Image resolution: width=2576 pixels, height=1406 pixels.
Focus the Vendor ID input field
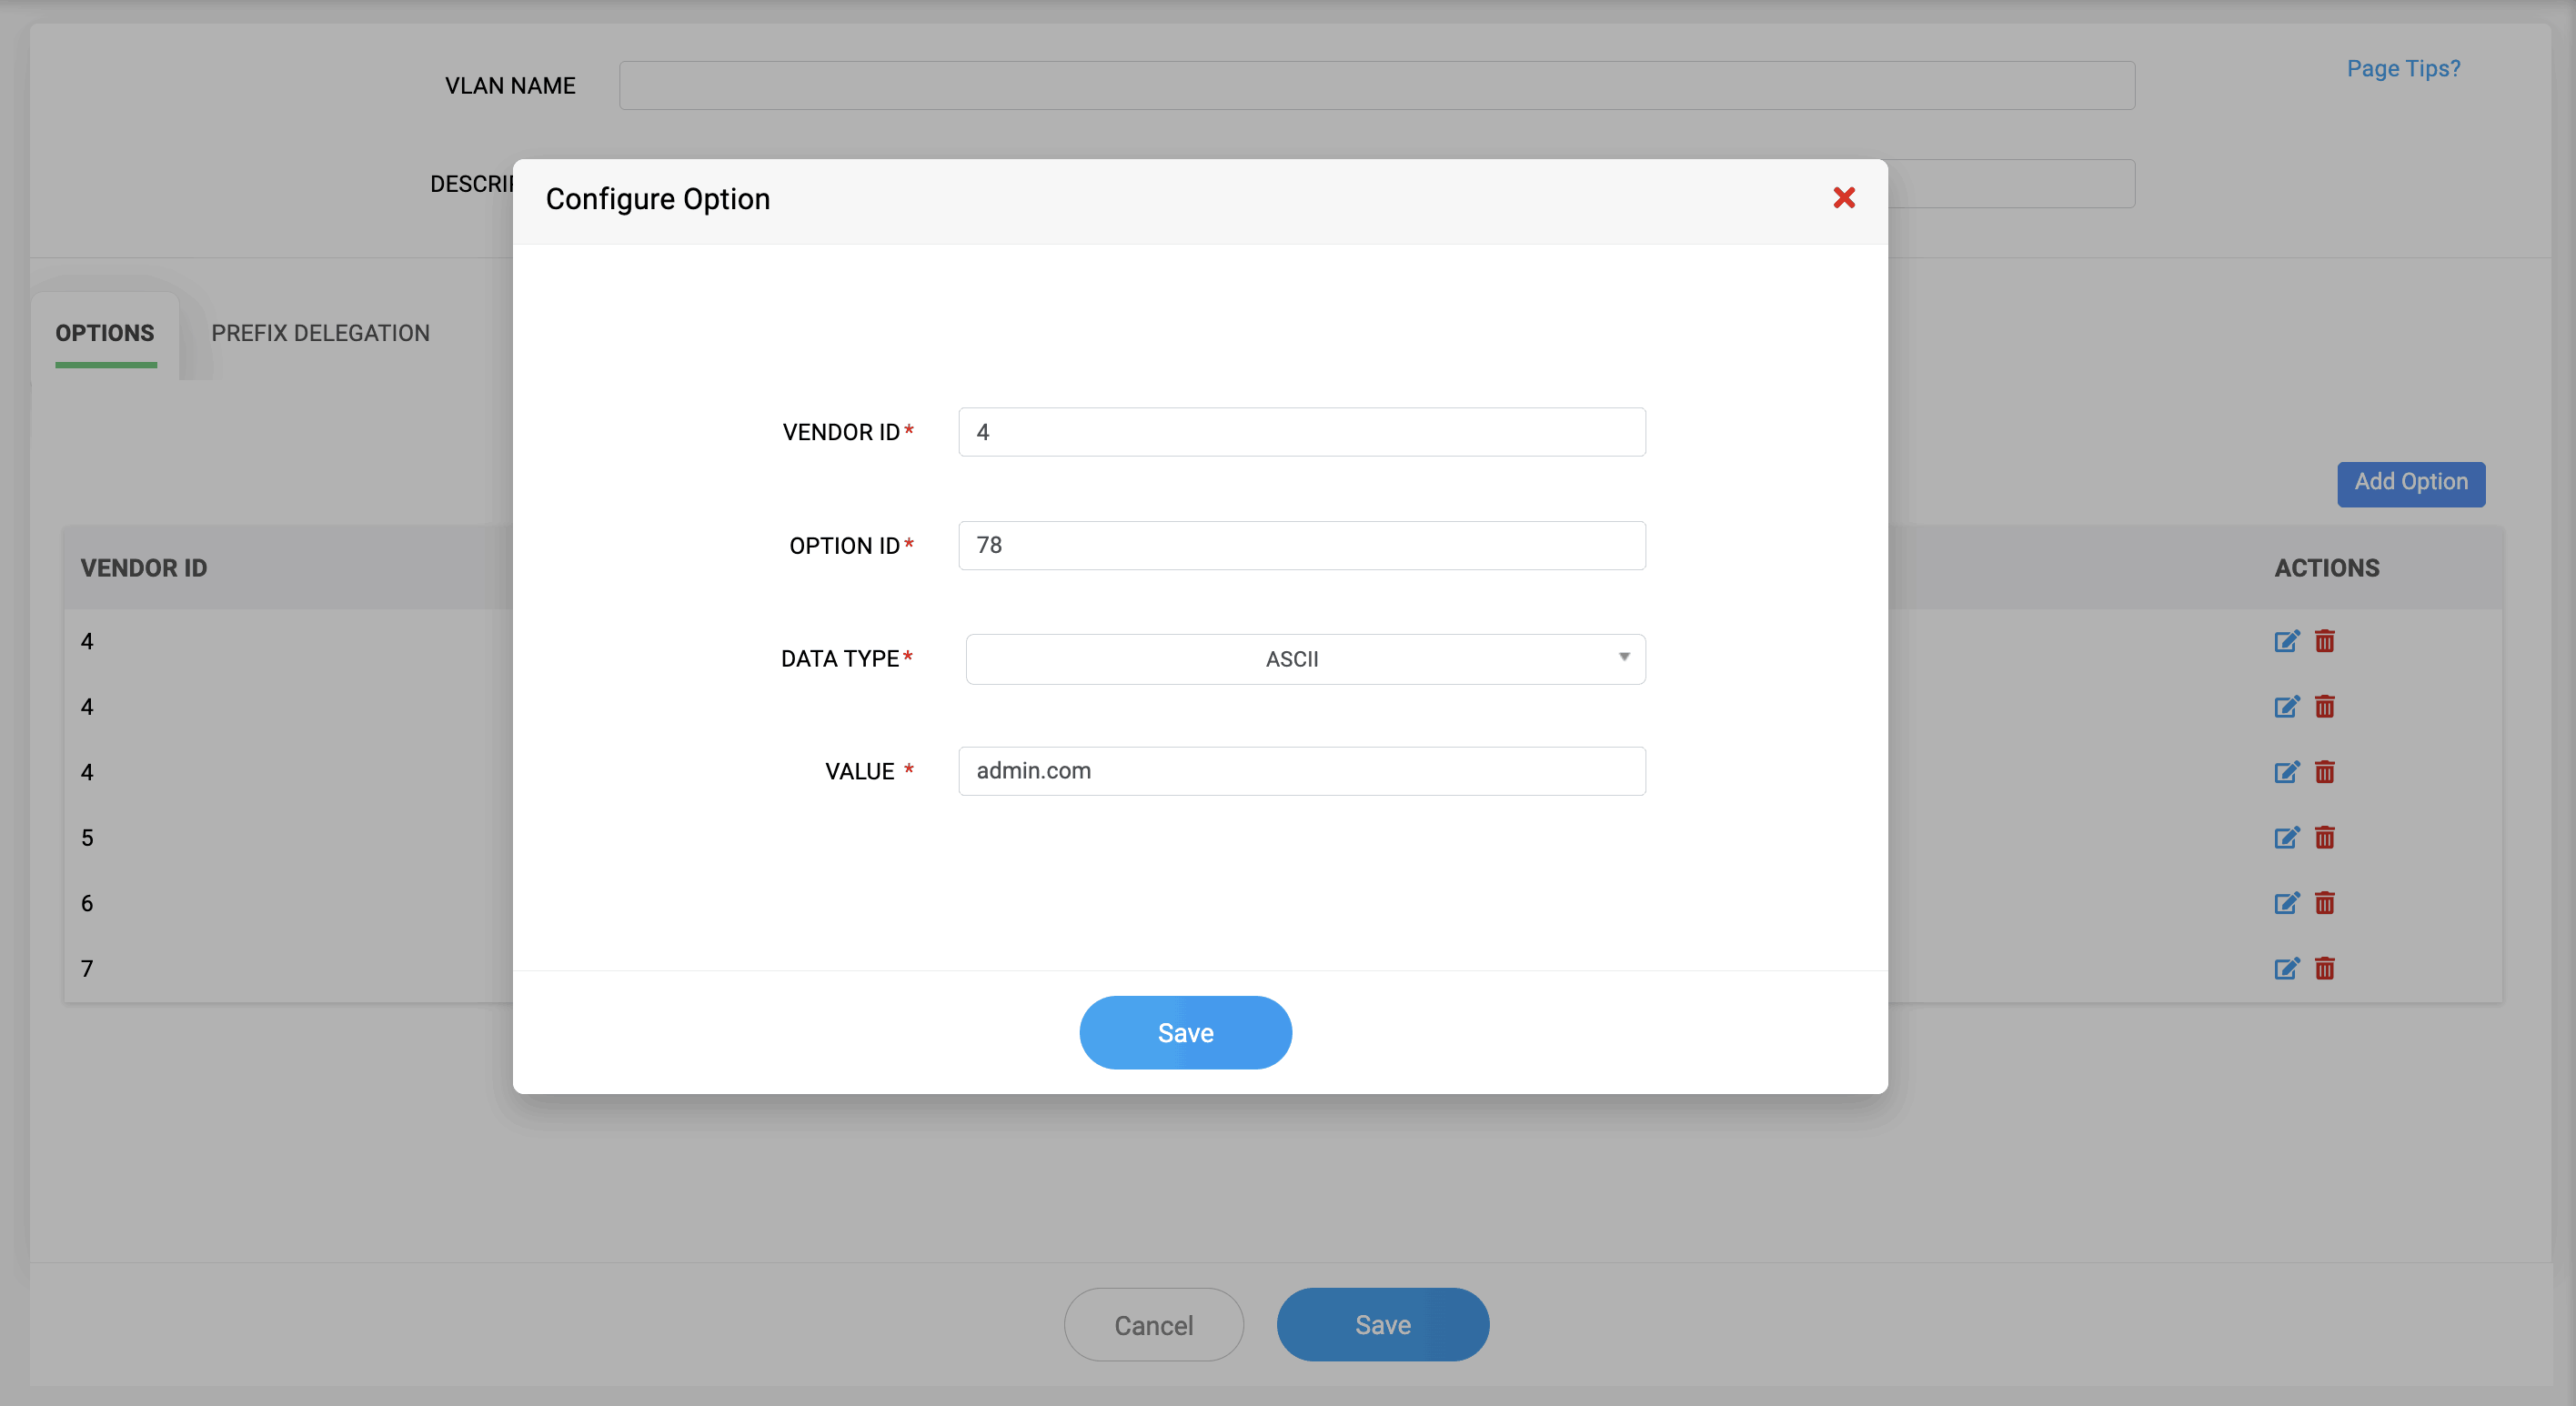(1301, 432)
